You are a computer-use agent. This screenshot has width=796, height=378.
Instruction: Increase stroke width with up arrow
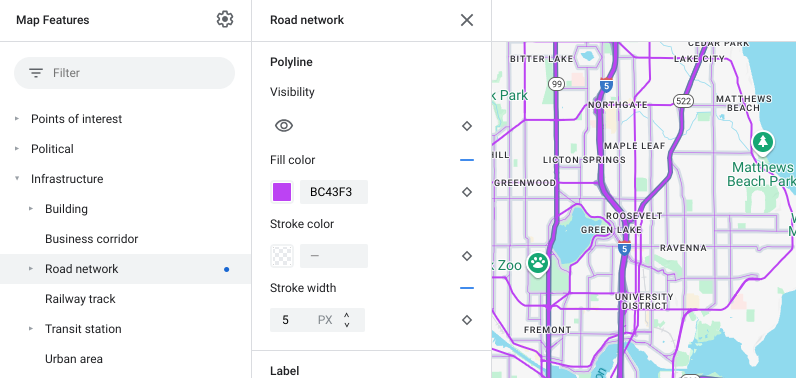point(347,316)
